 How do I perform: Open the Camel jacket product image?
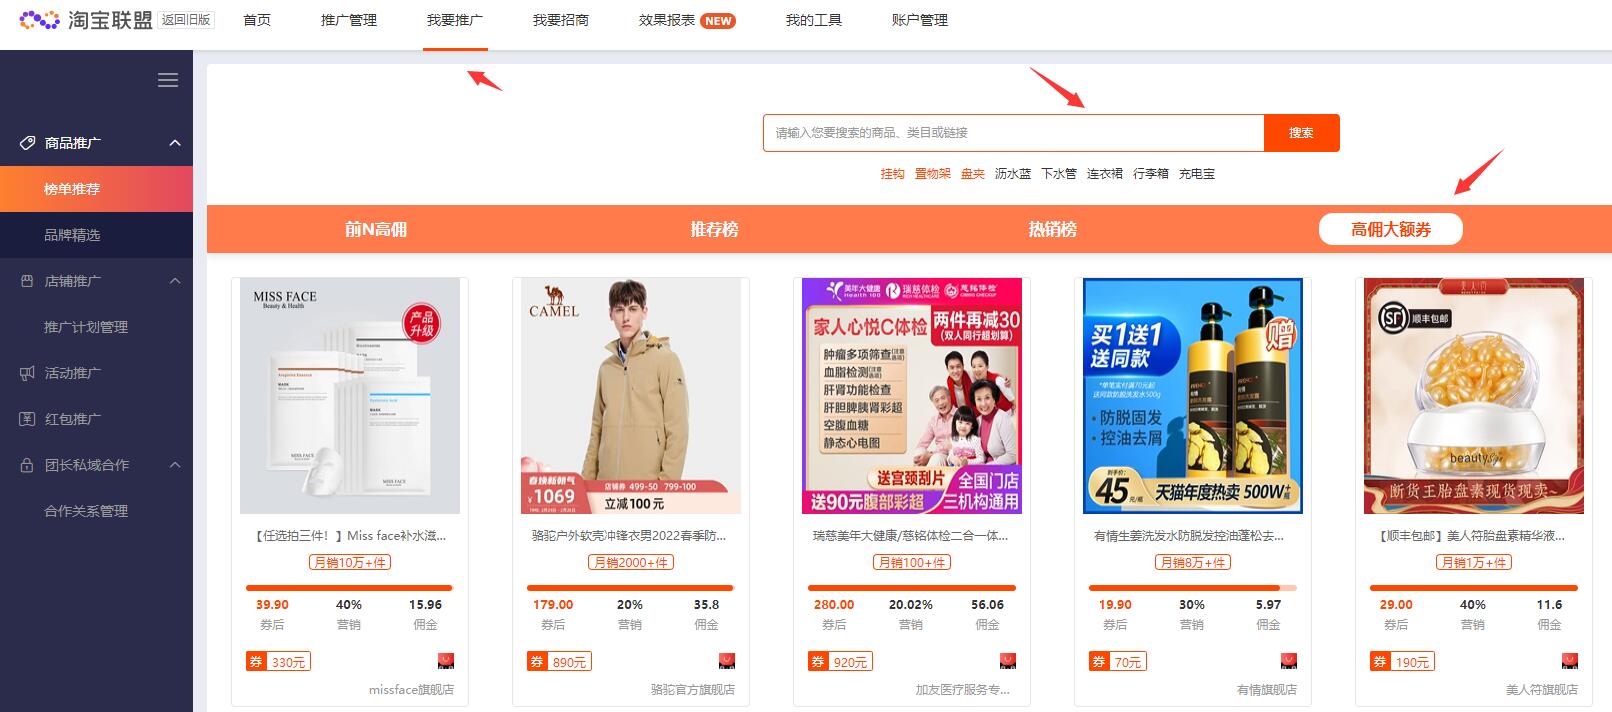coord(631,396)
